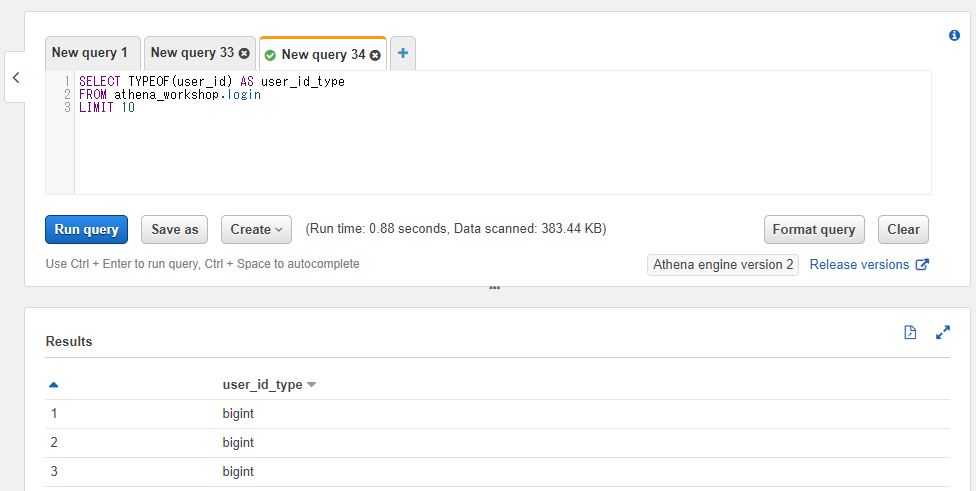Open the Release versions link

[860, 264]
